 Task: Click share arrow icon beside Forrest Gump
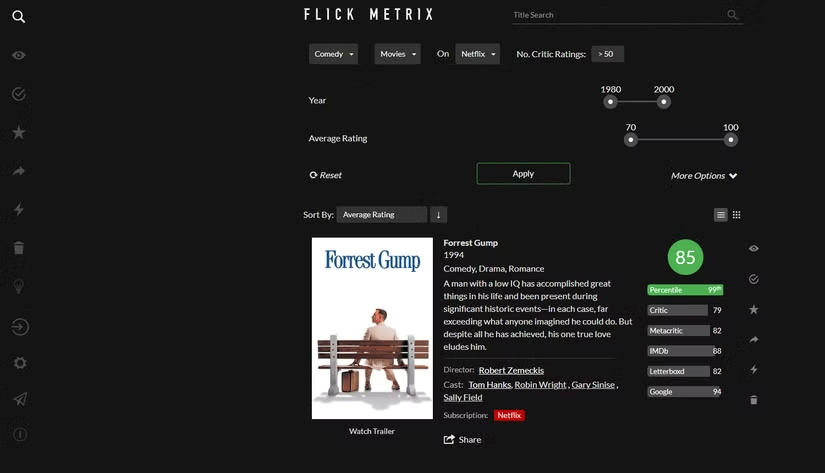pos(754,339)
